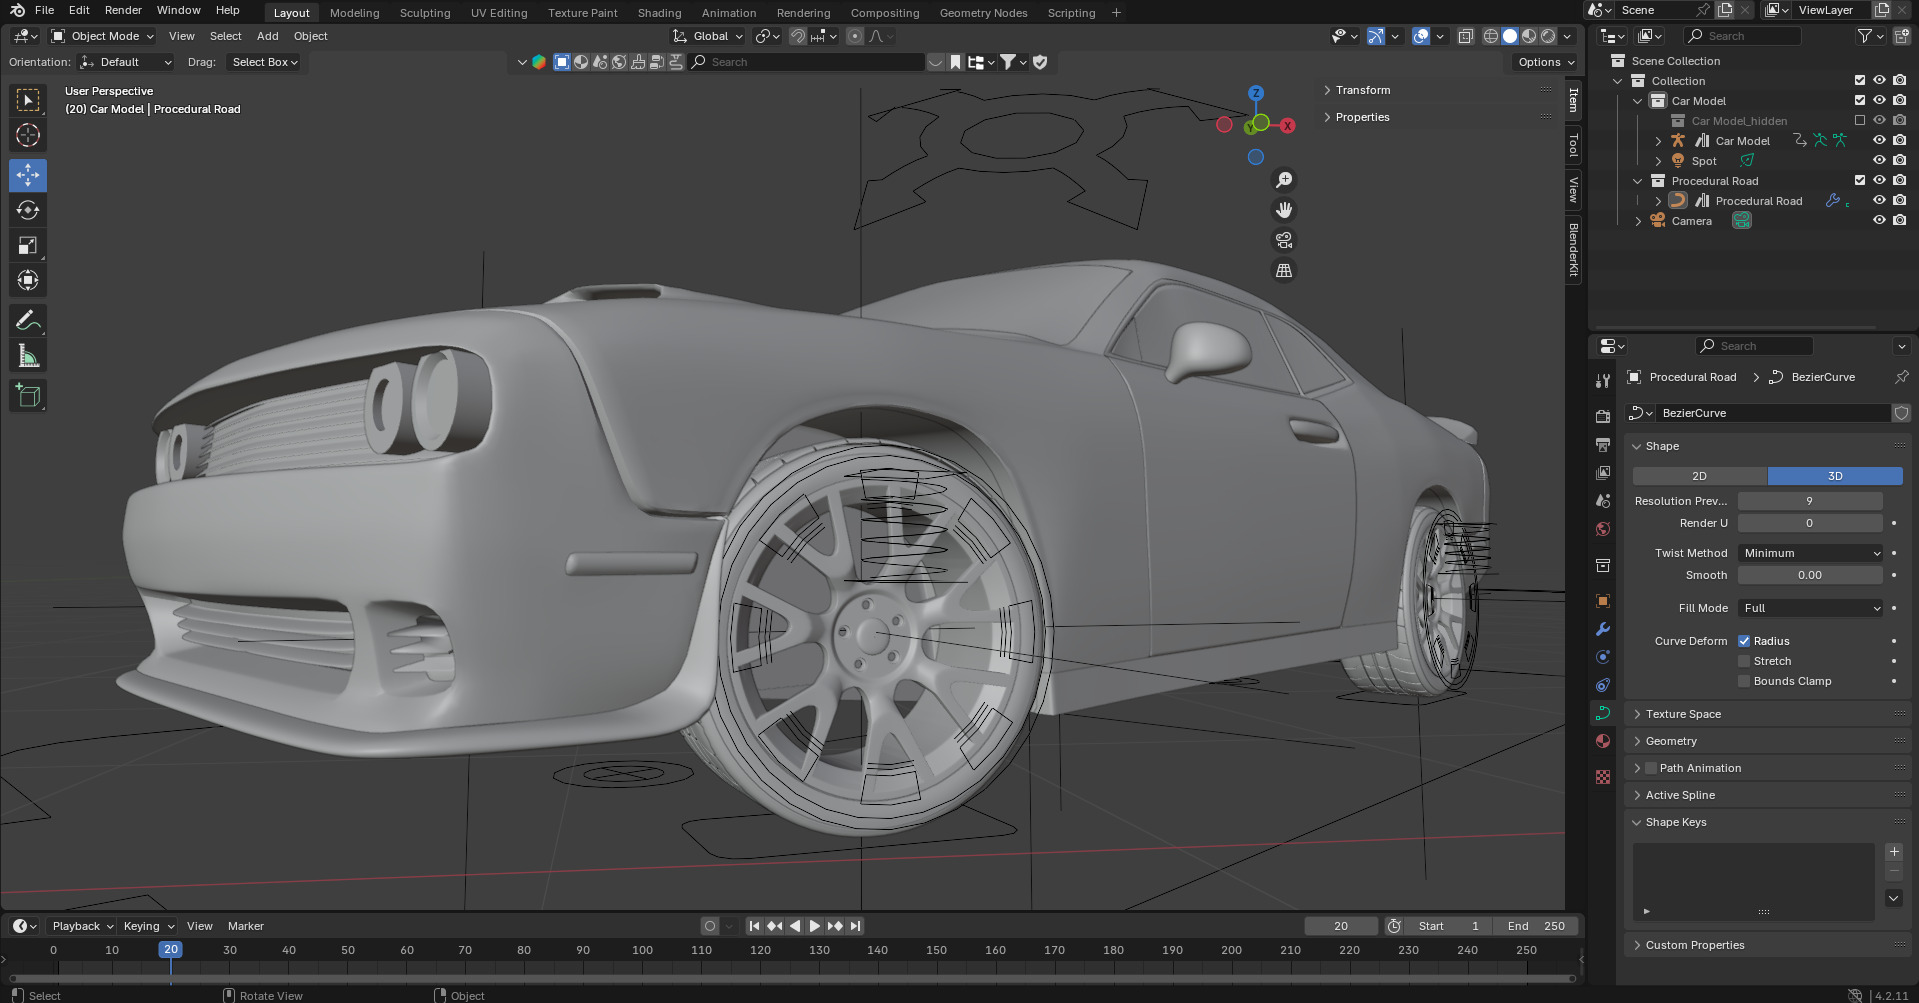Image resolution: width=1919 pixels, height=1003 pixels.
Task: Open the Geometry Nodes workspace tab
Action: [x=983, y=13]
